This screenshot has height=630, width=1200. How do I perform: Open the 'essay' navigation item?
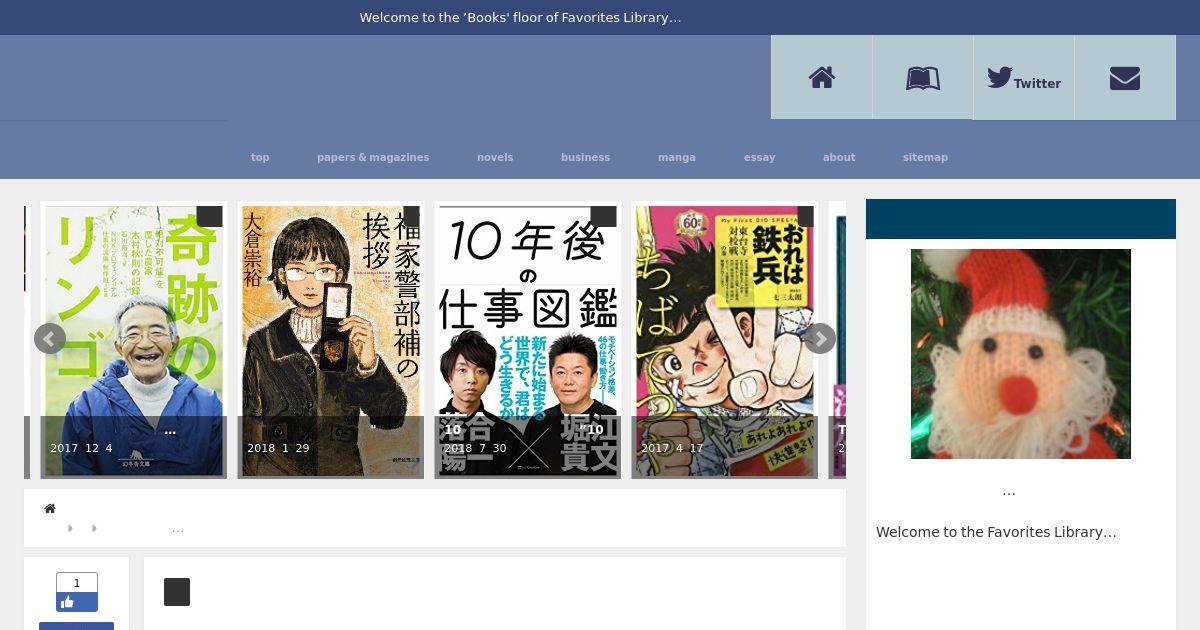(x=760, y=157)
